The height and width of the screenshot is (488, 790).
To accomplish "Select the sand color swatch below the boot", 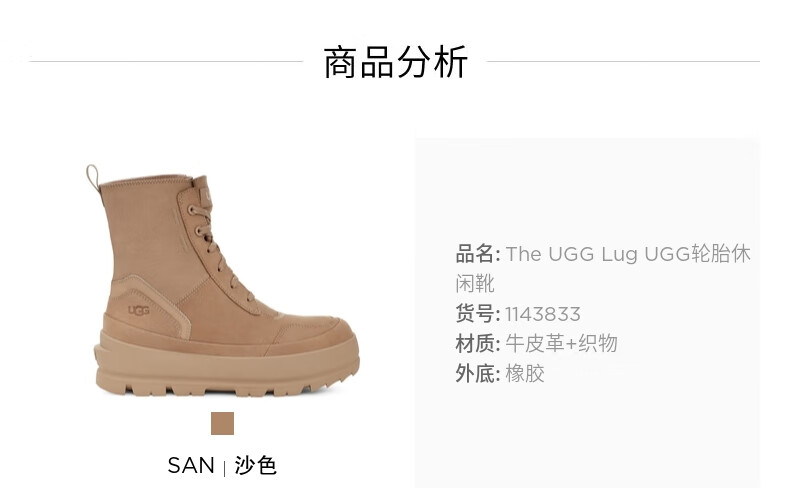I will (x=222, y=424).
